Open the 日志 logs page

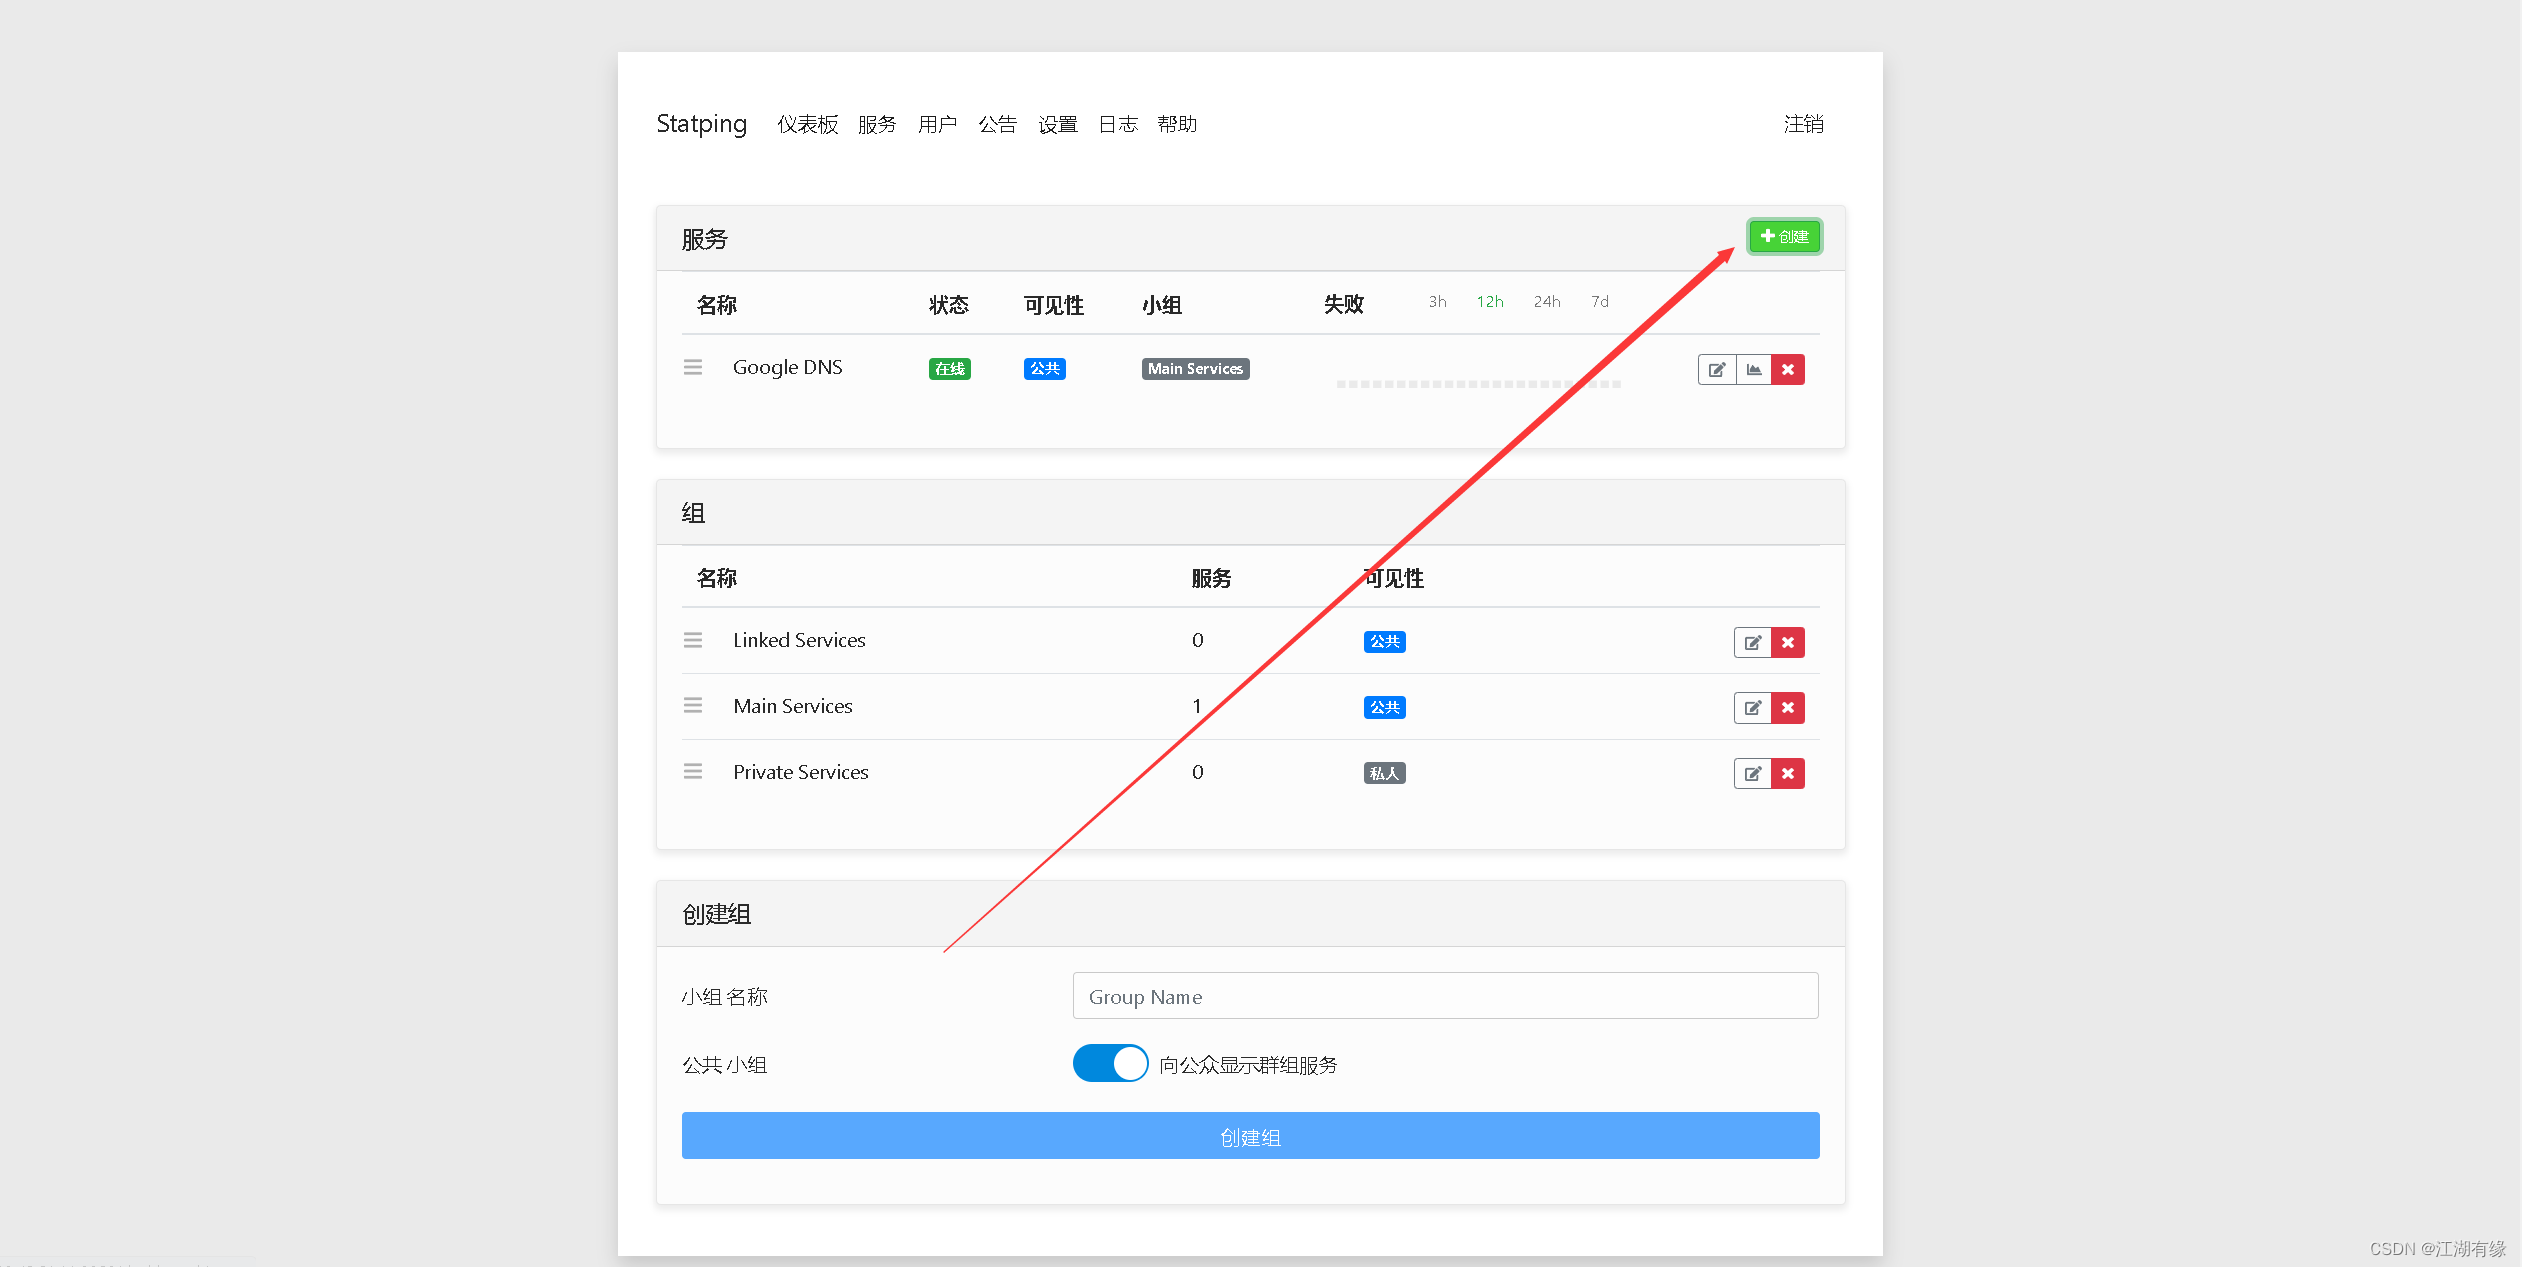[1118, 124]
